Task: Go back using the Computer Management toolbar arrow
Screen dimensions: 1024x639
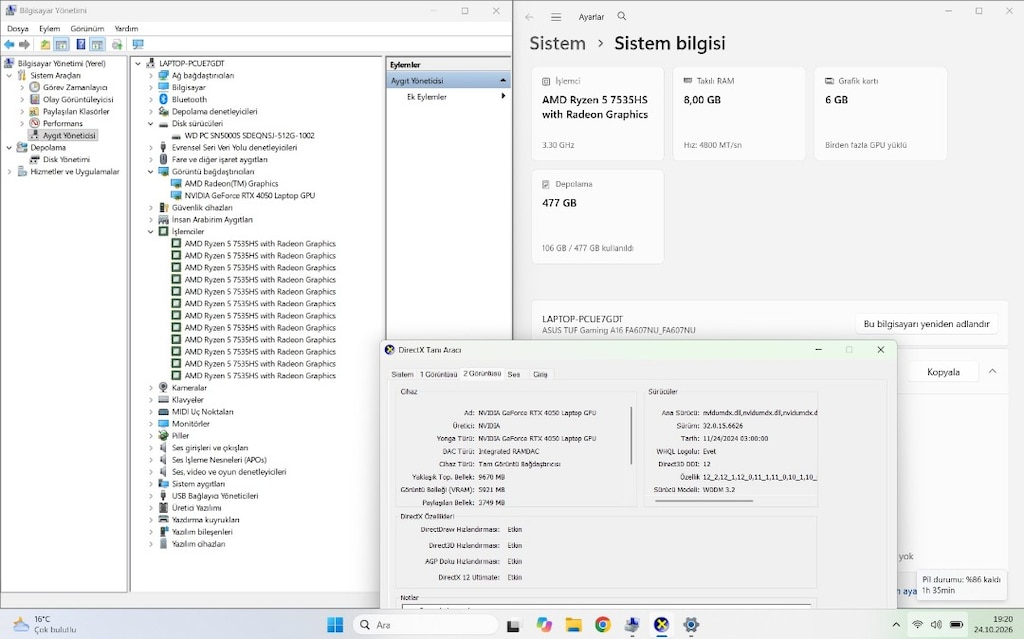Action: tap(9, 44)
